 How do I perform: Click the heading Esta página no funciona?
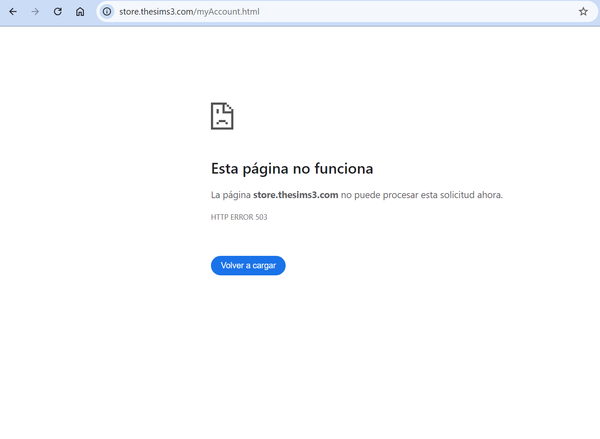coord(292,169)
